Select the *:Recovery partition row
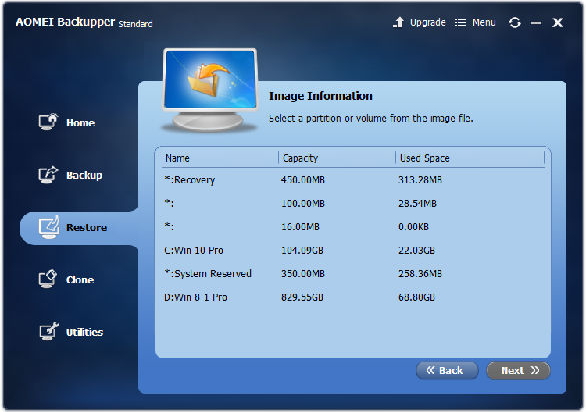Image resolution: width=586 pixels, height=412 pixels. pyautogui.click(x=353, y=180)
